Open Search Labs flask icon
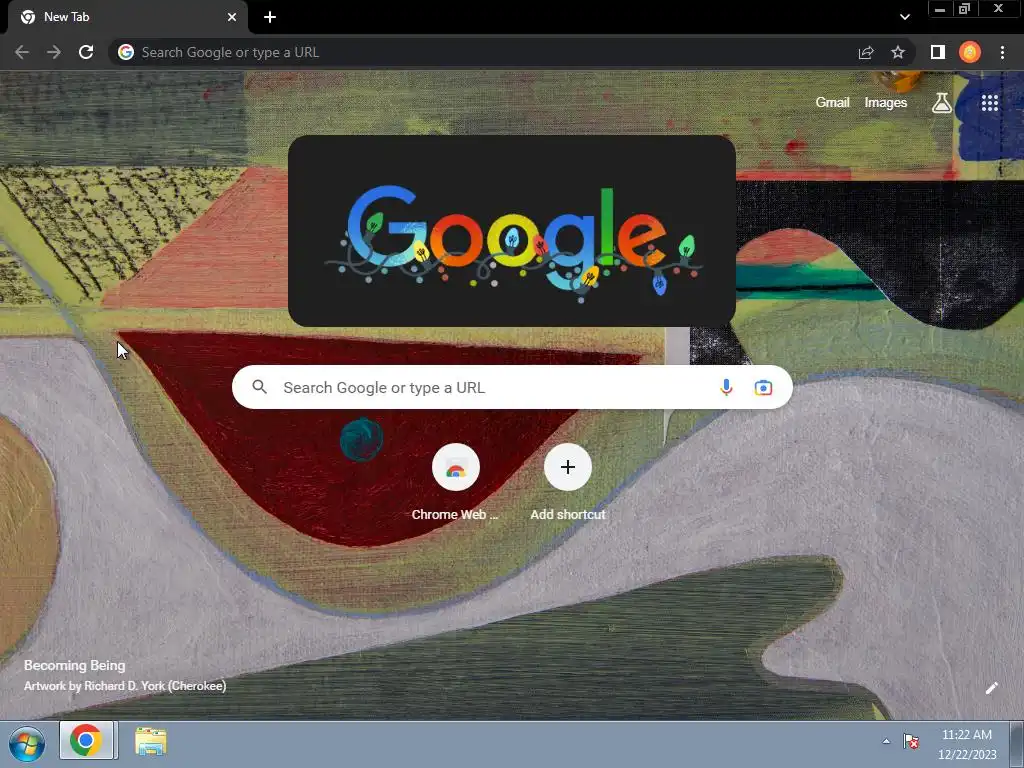 [942, 103]
